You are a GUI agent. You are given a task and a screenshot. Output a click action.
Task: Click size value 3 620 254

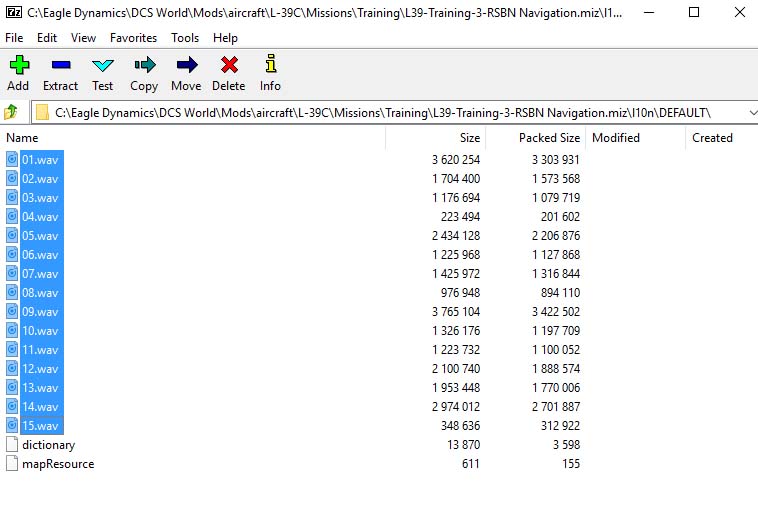click(456, 159)
